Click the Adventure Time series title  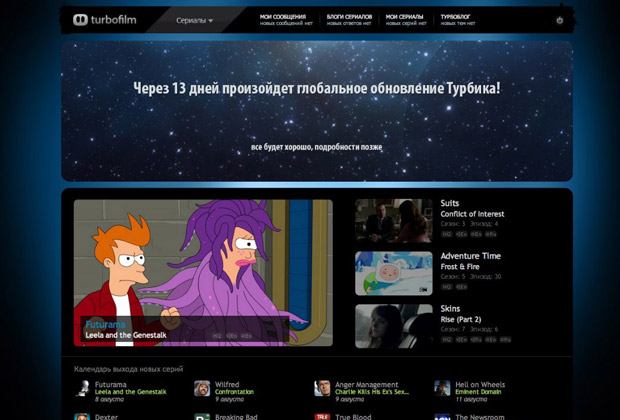pyautogui.click(x=471, y=256)
